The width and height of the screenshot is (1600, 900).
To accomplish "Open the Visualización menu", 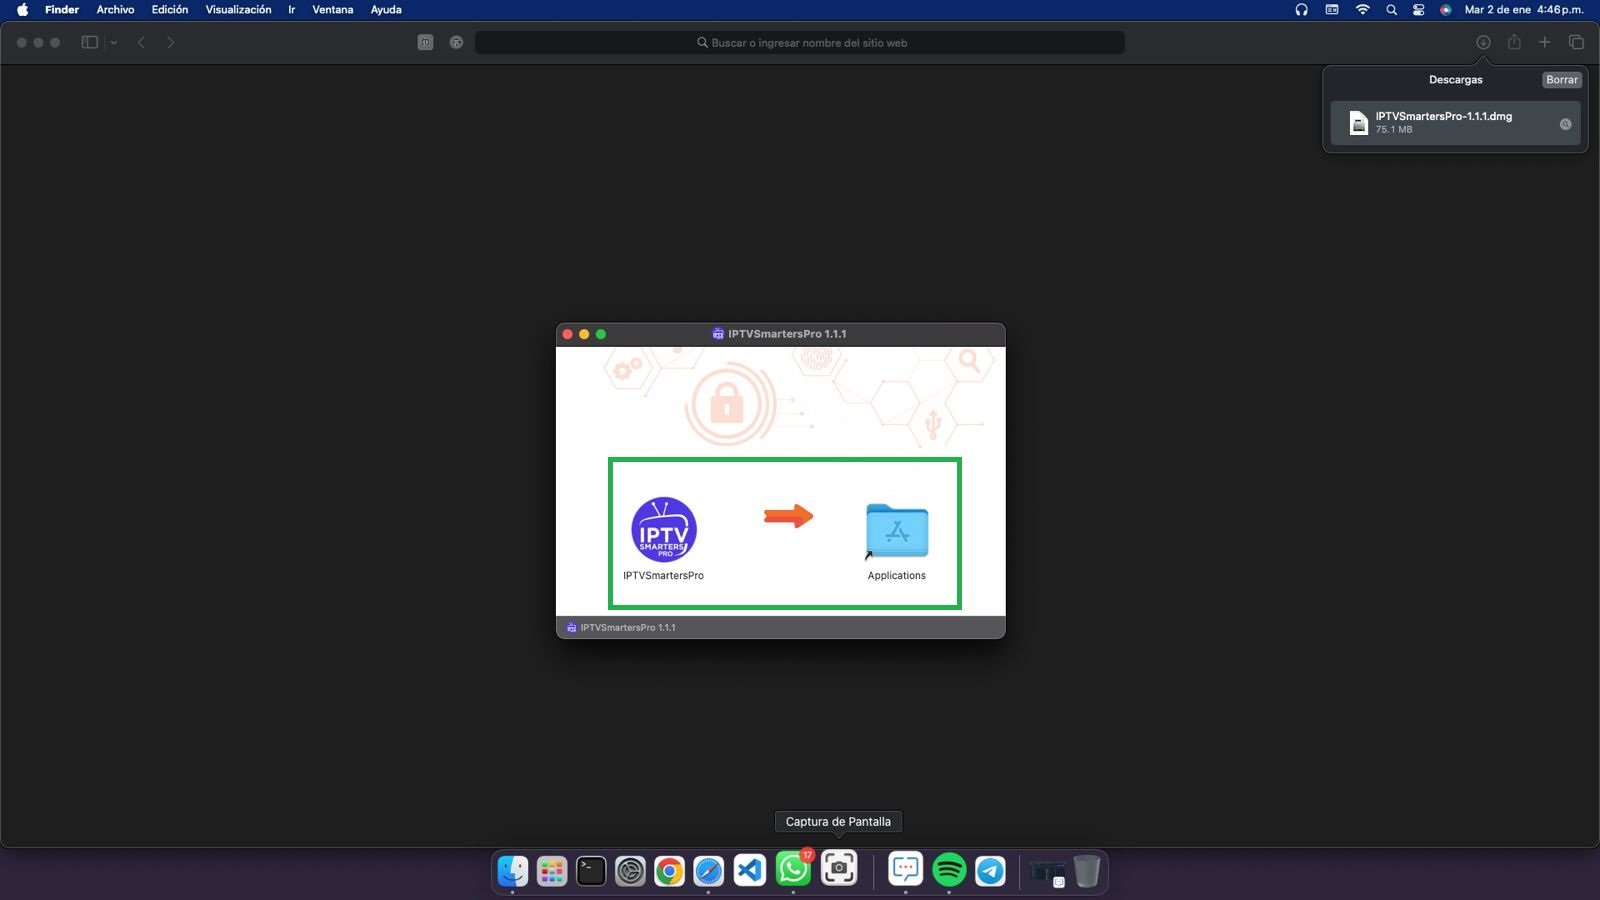I will click(x=238, y=10).
